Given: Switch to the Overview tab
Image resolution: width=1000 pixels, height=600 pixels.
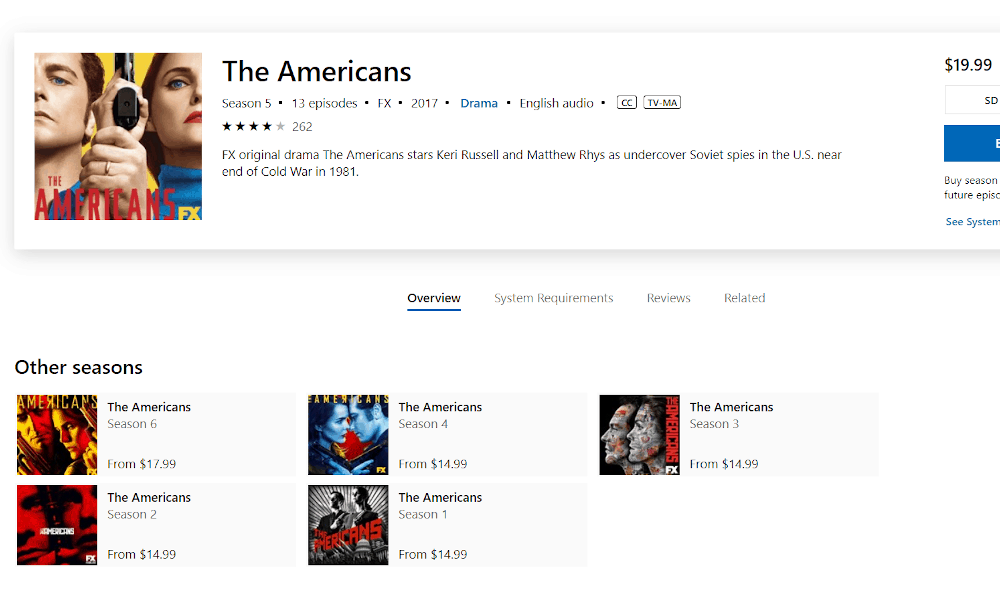Looking at the screenshot, I should (x=434, y=298).
